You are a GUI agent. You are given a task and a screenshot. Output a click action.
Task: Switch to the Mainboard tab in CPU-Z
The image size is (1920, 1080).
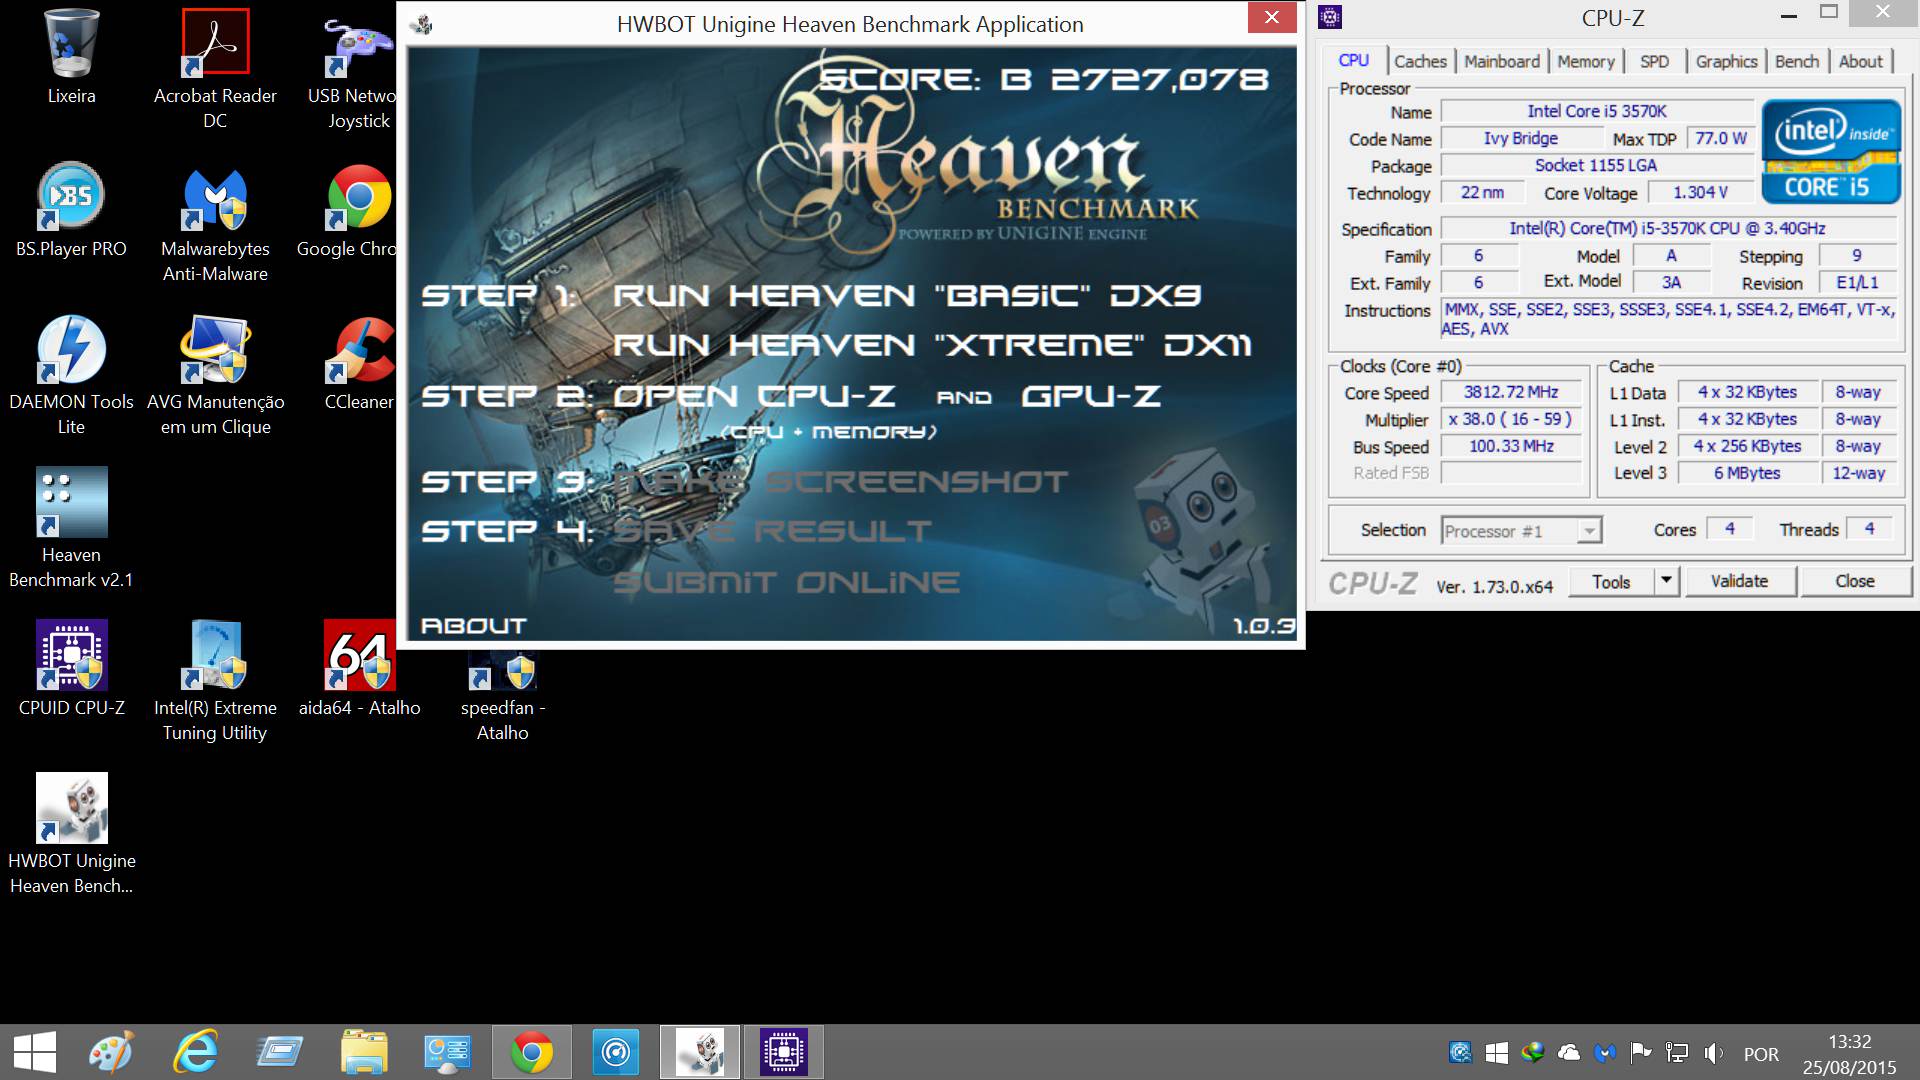coord(1502,61)
